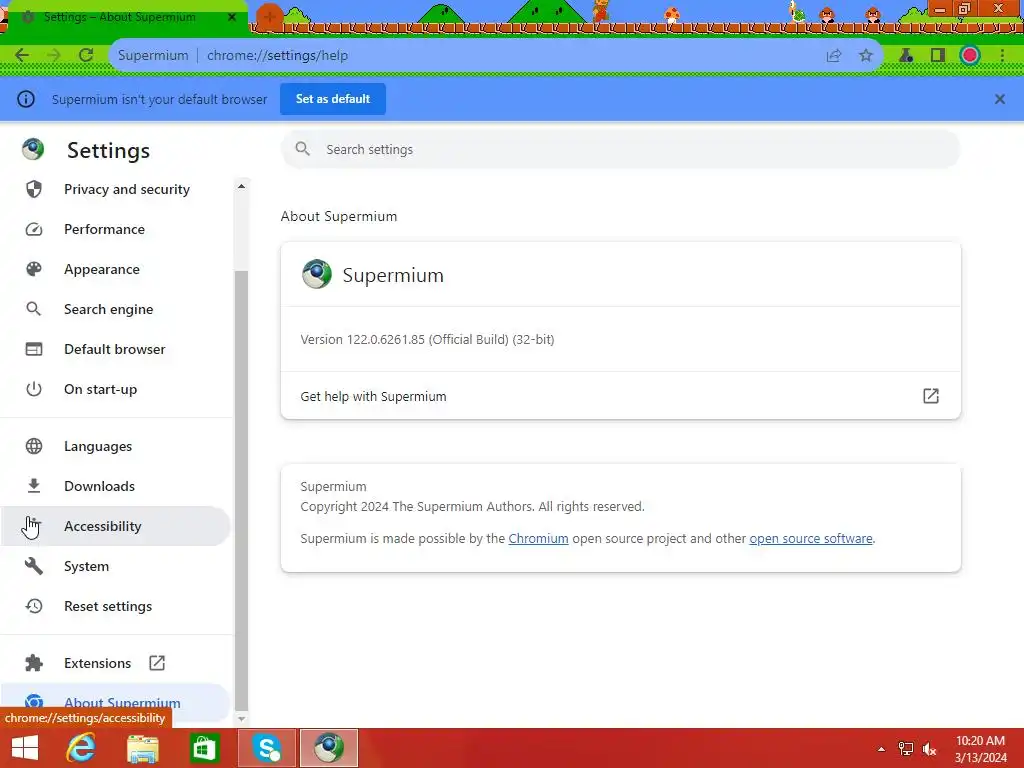
Task: Click Set as default button
Action: click(333, 99)
